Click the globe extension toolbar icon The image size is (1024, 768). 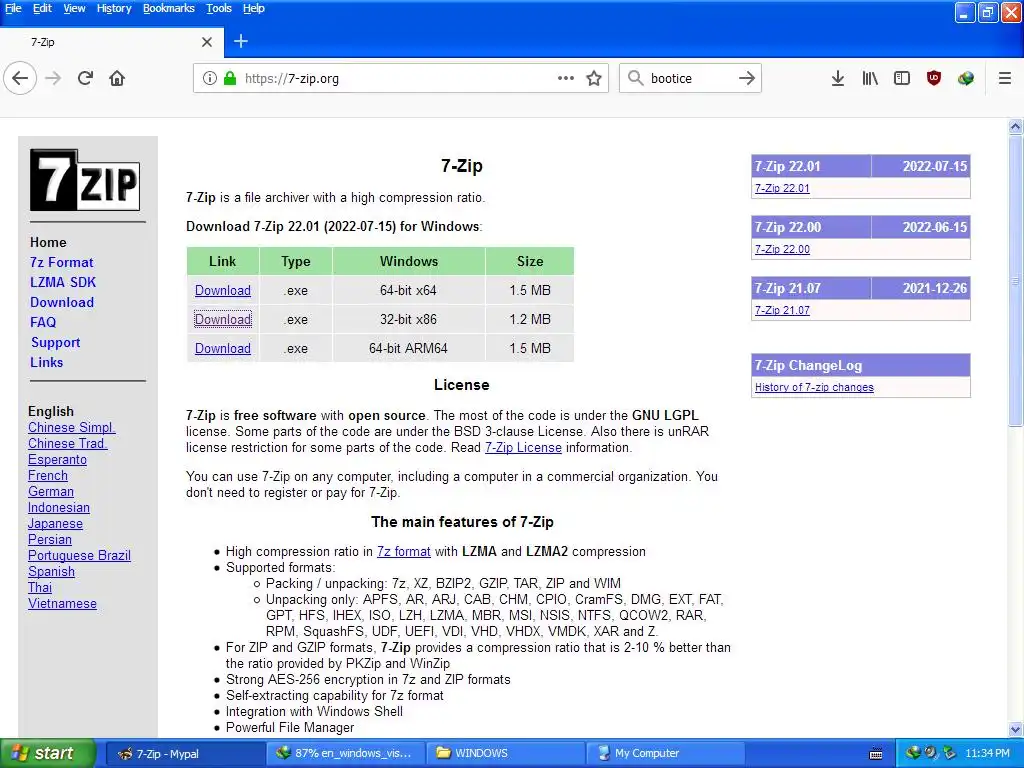click(966, 78)
